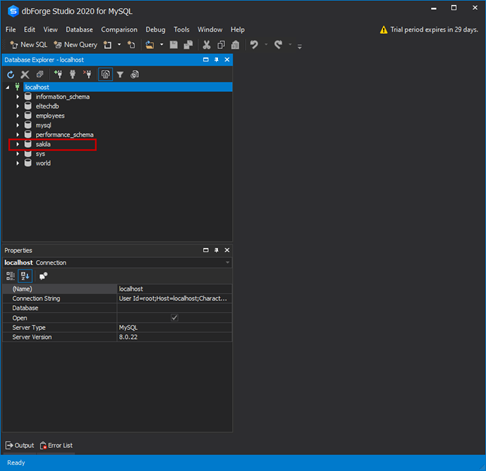This screenshot has width=486, height=471.
Task: Click the Save floppy disk icon
Action: 174,45
